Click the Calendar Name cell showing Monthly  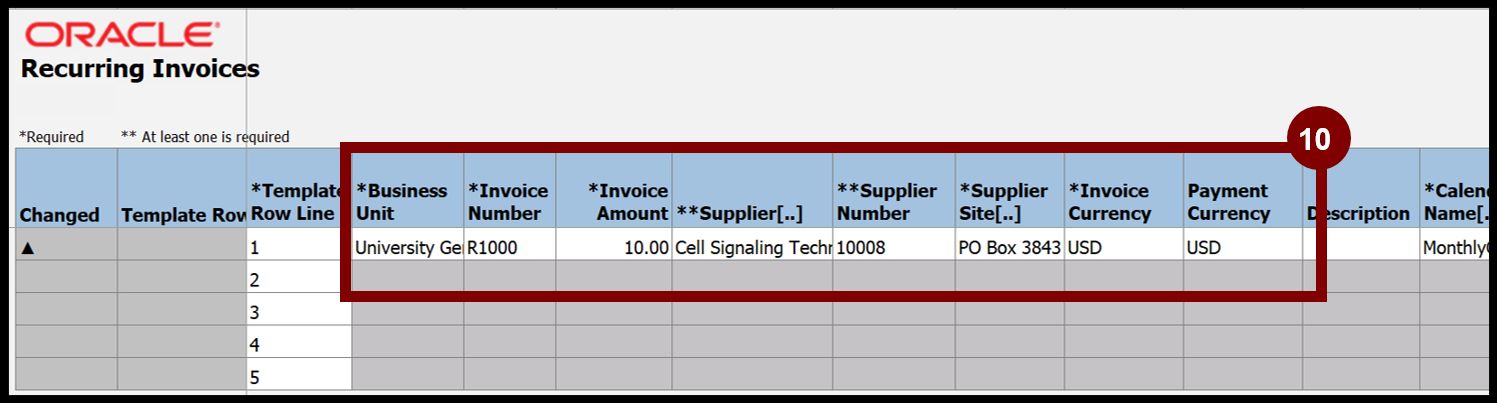[x=1455, y=245]
